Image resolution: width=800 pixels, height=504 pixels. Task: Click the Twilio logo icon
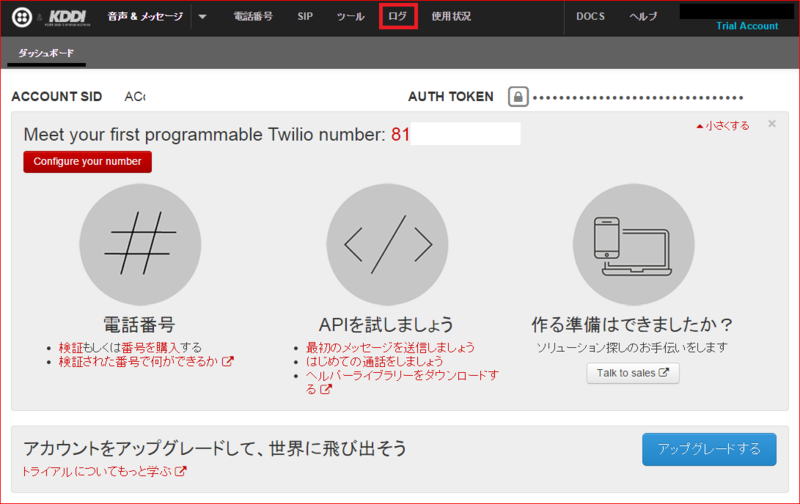(x=22, y=17)
